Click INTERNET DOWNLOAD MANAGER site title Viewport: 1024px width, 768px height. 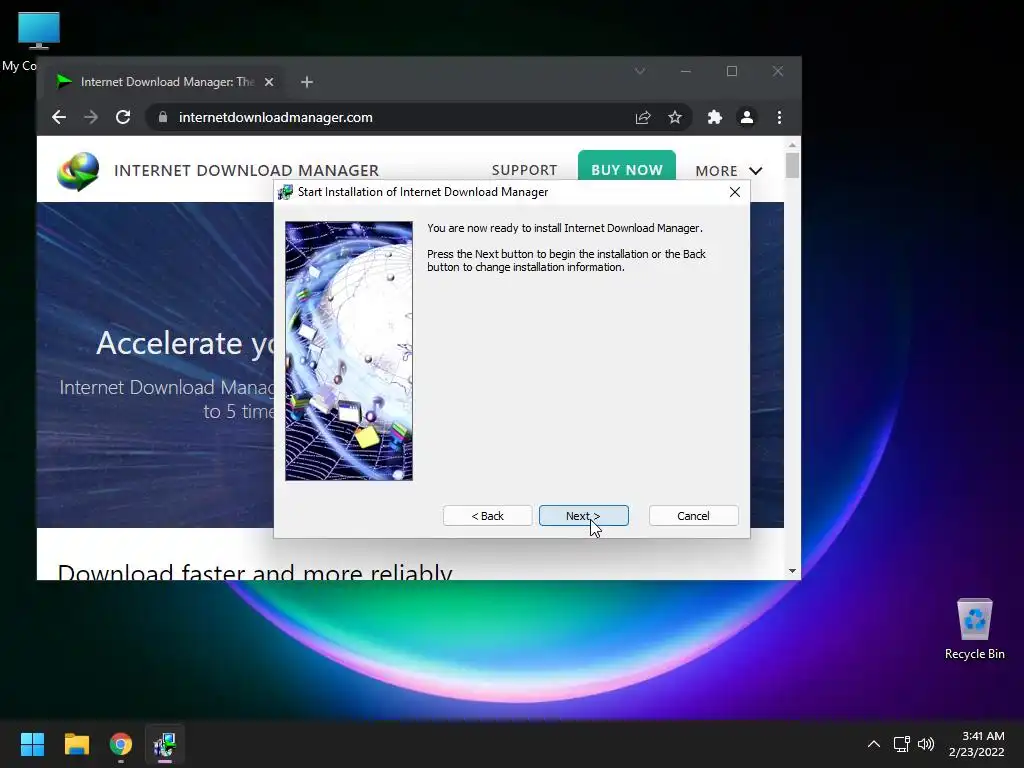tap(246, 170)
